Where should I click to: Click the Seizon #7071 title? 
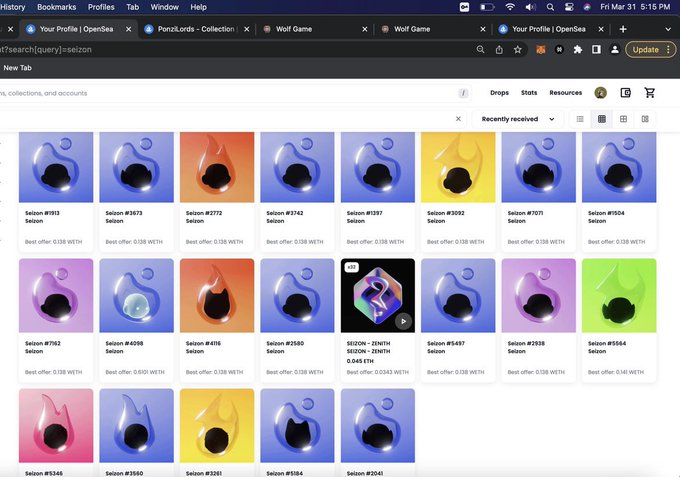[525, 213]
